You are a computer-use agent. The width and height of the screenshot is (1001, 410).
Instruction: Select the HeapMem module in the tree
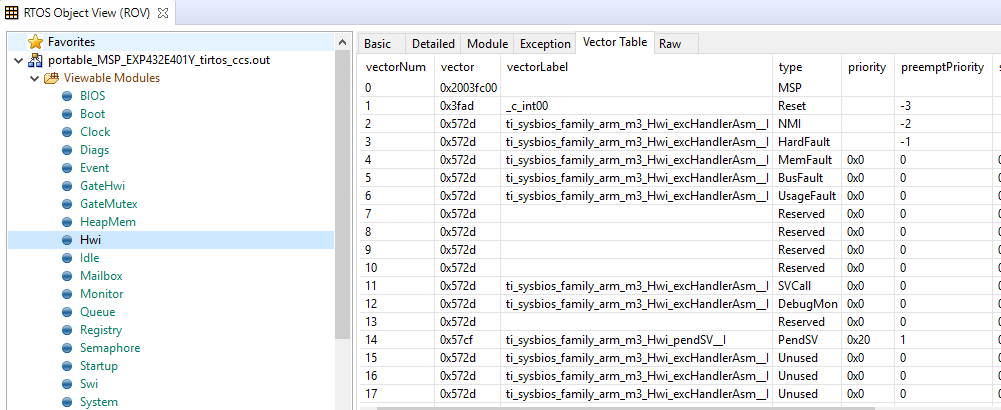point(107,222)
